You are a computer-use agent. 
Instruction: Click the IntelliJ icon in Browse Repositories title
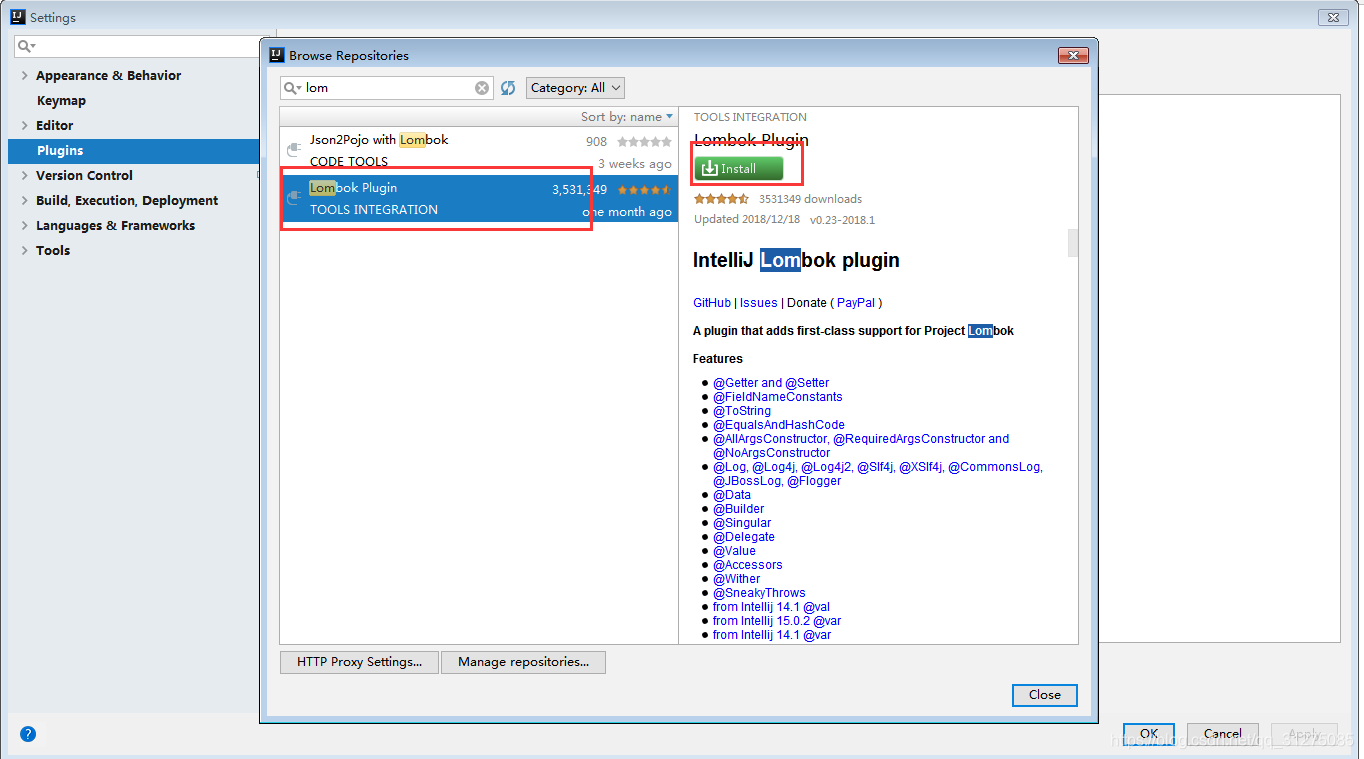[277, 55]
